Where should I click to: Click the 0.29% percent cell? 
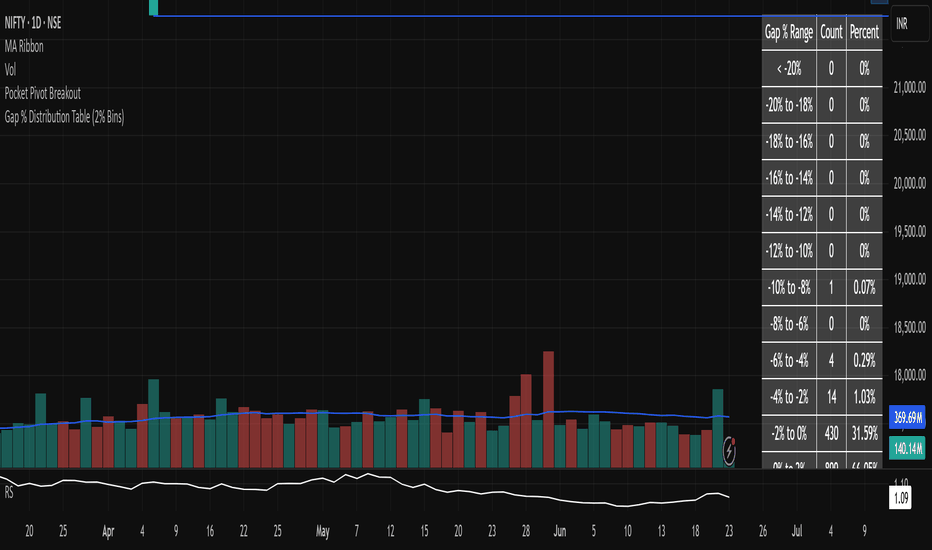point(864,360)
